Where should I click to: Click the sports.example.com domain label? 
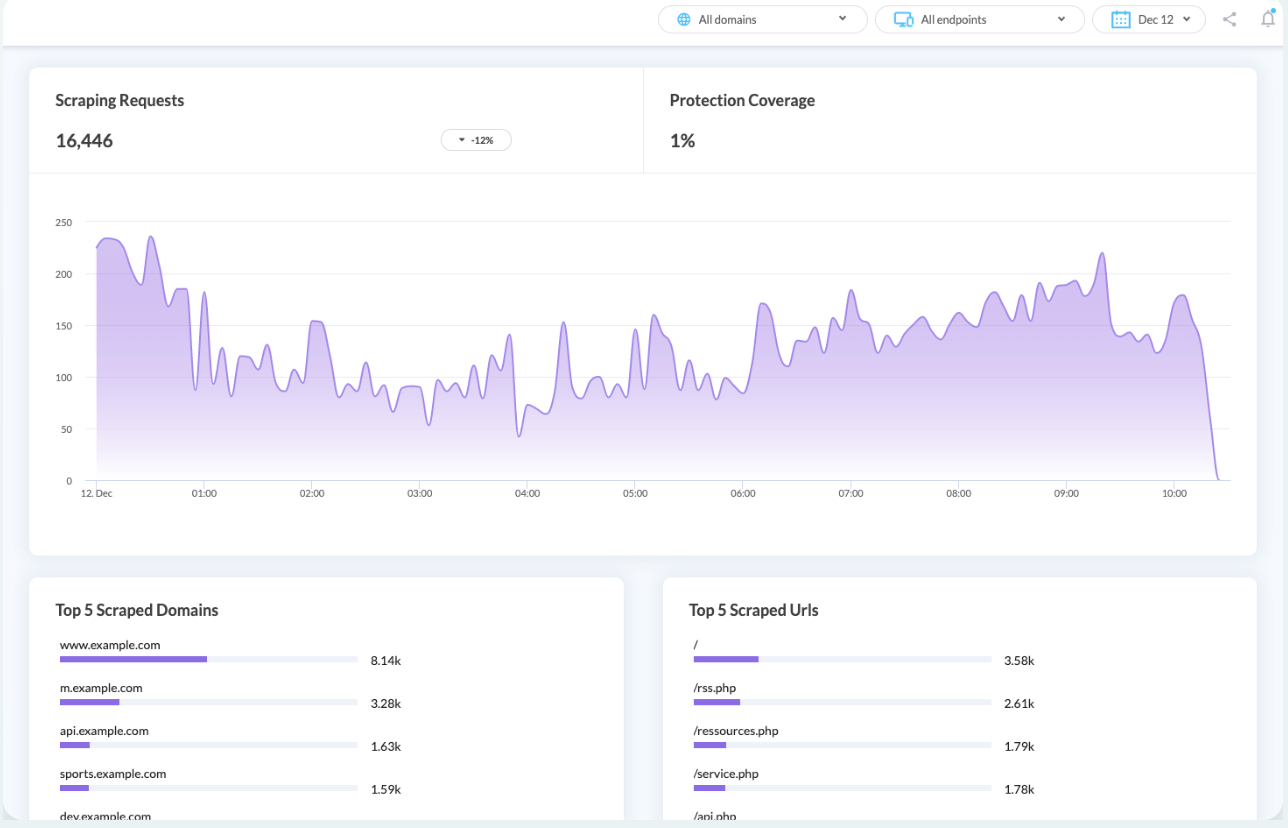(113, 774)
